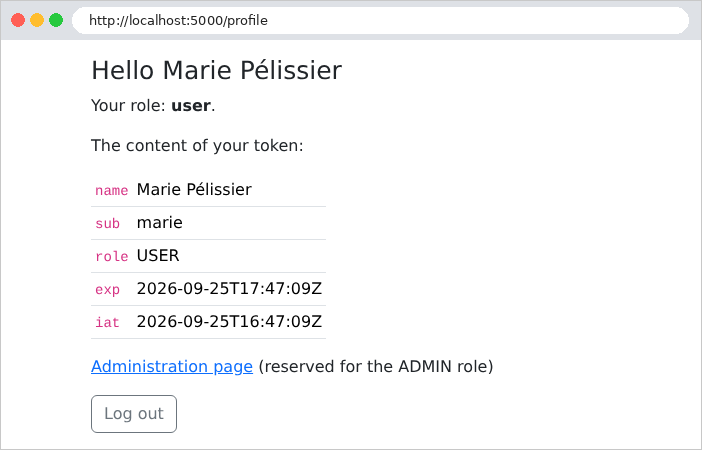
Task: Click the green maximize window dot
Action: point(56,20)
